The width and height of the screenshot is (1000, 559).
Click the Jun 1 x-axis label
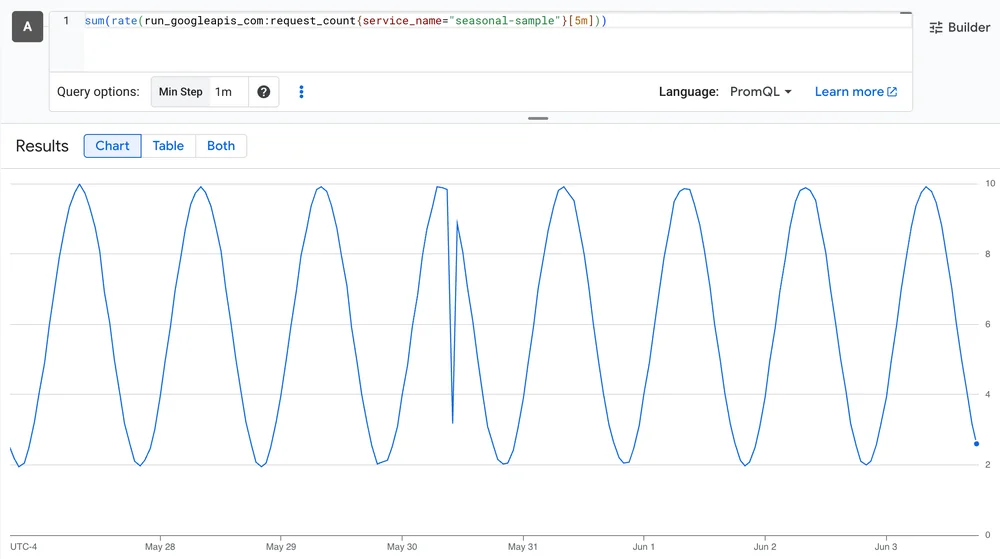[643, 547]
